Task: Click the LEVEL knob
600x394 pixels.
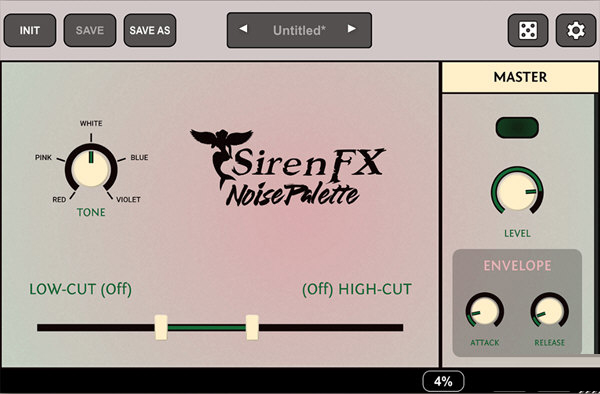Action: 517,190
